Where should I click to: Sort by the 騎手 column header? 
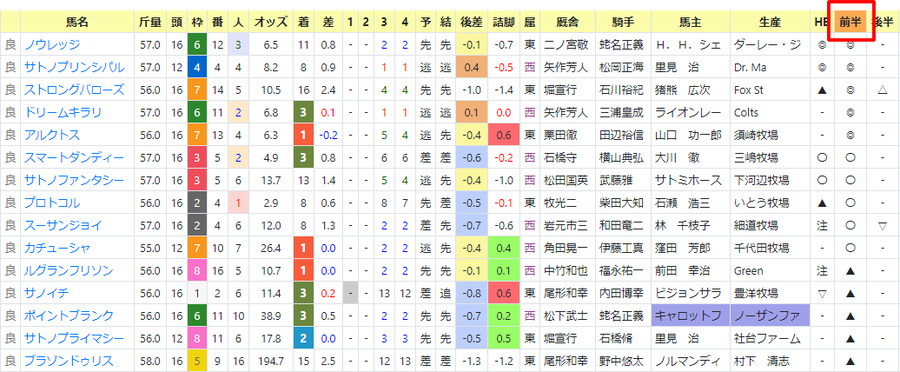[x=623, y=22]
